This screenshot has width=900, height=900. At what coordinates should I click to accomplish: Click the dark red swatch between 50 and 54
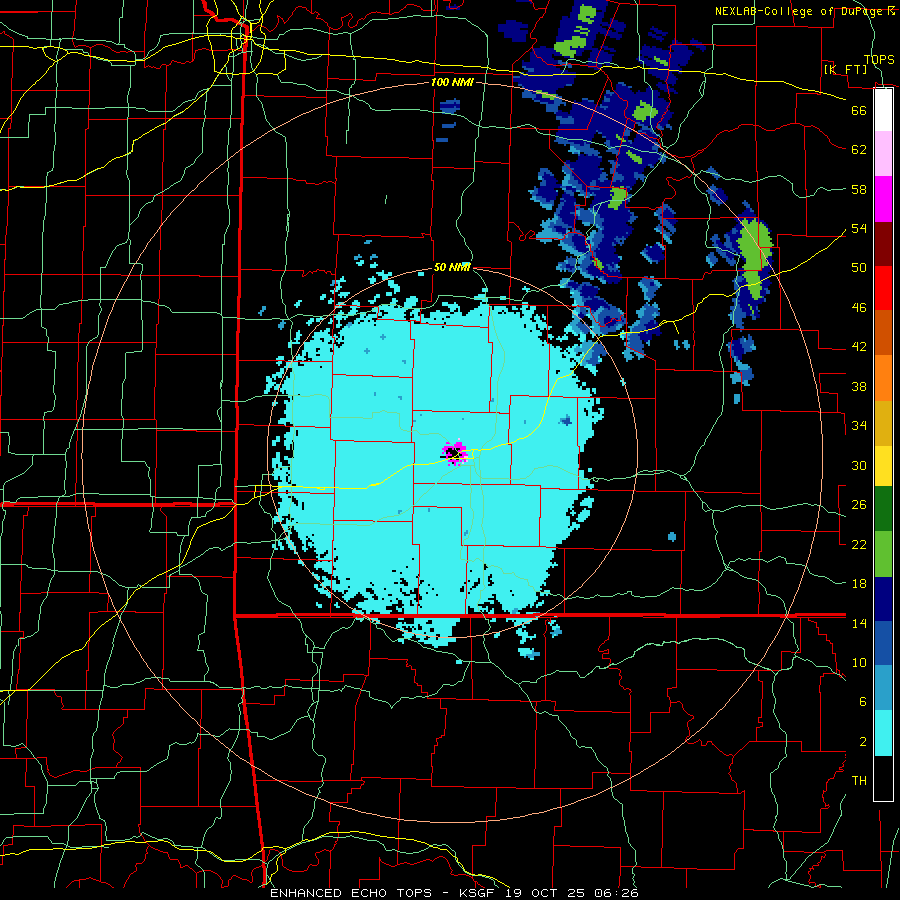pyautogui.click(x=883, y=243)
